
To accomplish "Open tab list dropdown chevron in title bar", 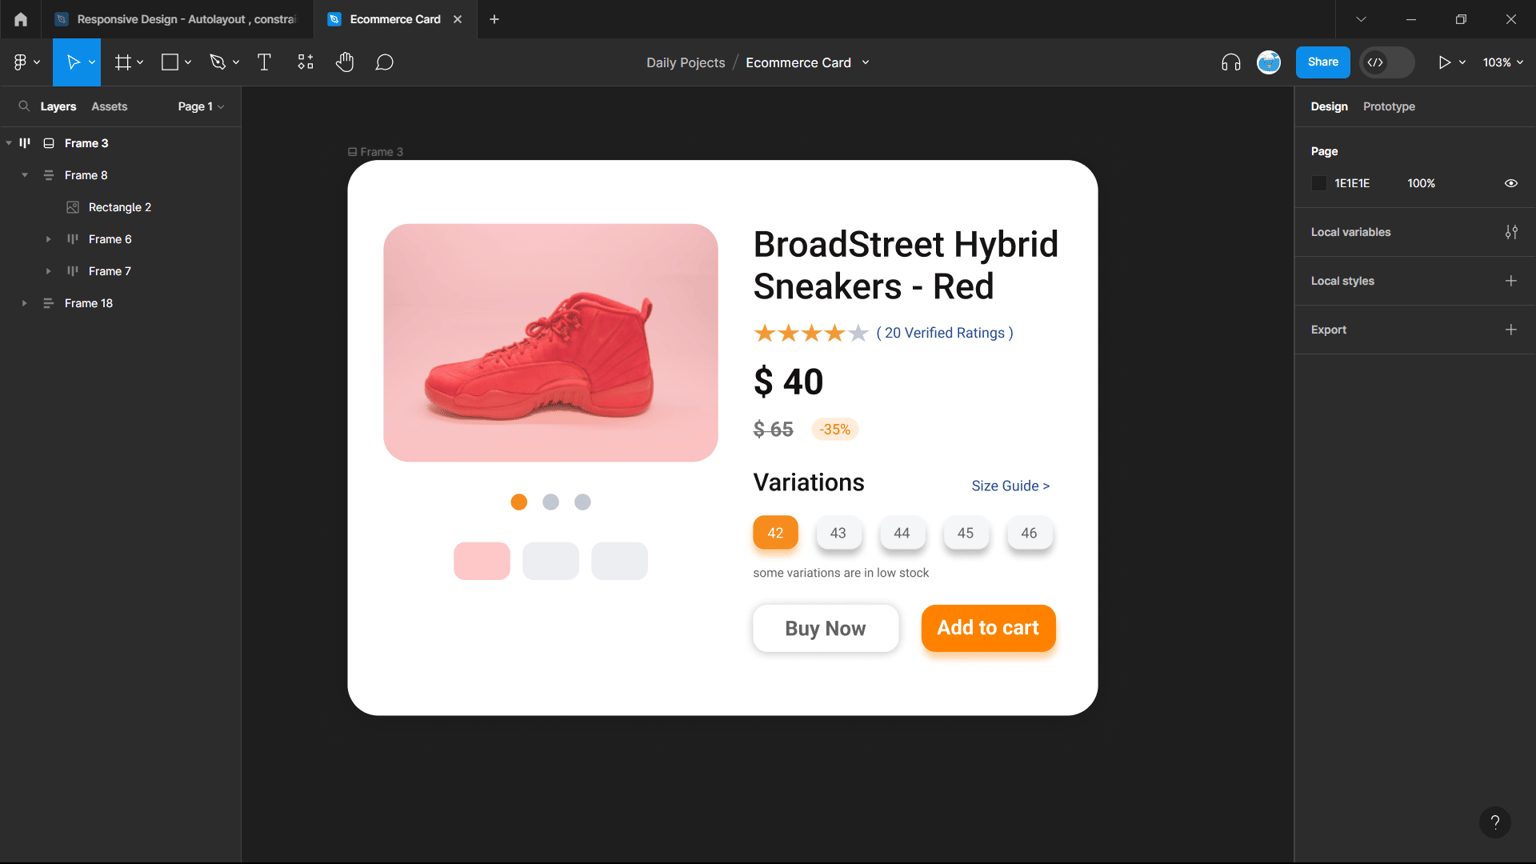I will tap(1361, 19).
